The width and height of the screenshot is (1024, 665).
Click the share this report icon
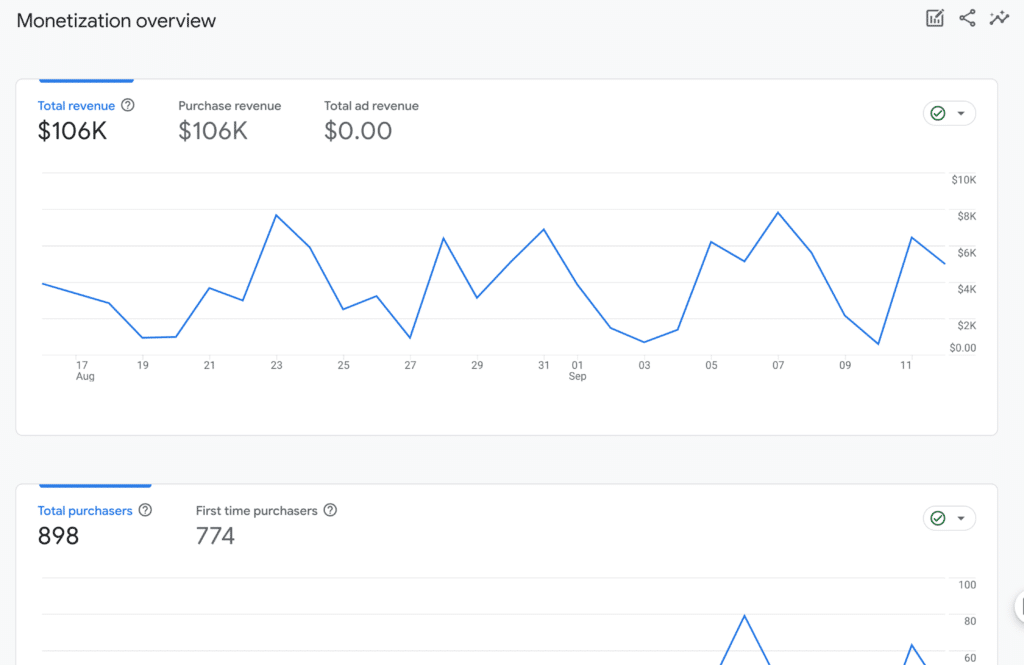[966, 17]
